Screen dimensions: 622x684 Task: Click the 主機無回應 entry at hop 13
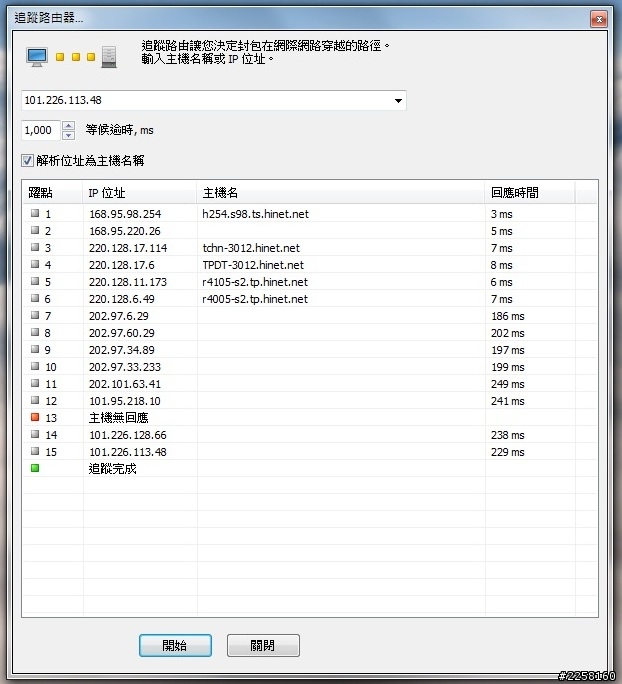[119, 418]
